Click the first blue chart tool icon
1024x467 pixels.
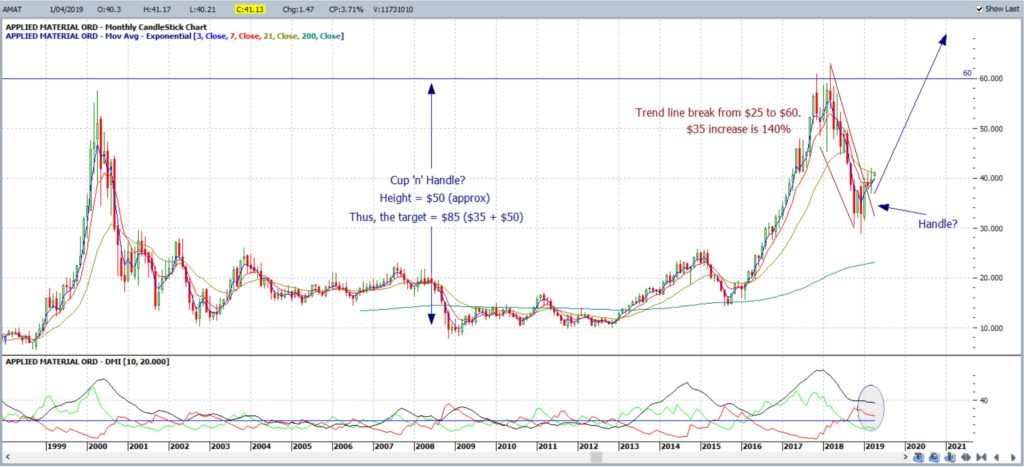coord(918,457)
